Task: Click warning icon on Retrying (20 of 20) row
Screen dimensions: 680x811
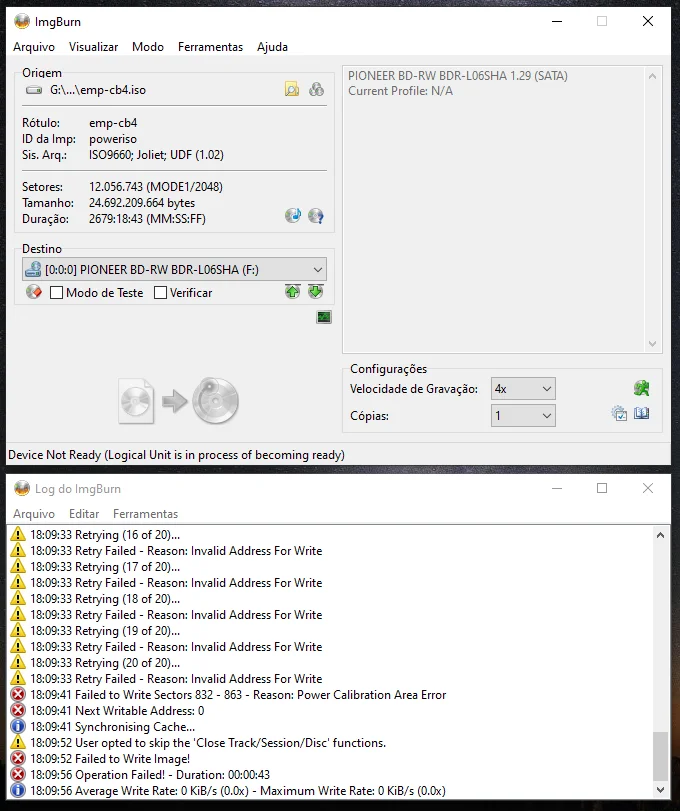Action: 18,663
